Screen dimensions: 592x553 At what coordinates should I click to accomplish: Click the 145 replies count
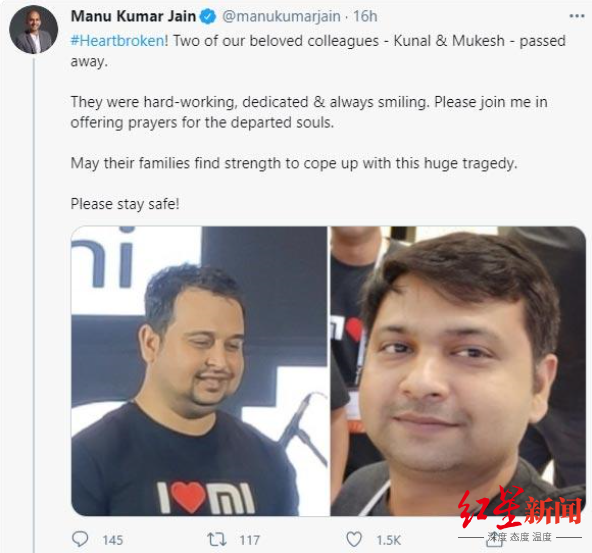tap(113, 540)
